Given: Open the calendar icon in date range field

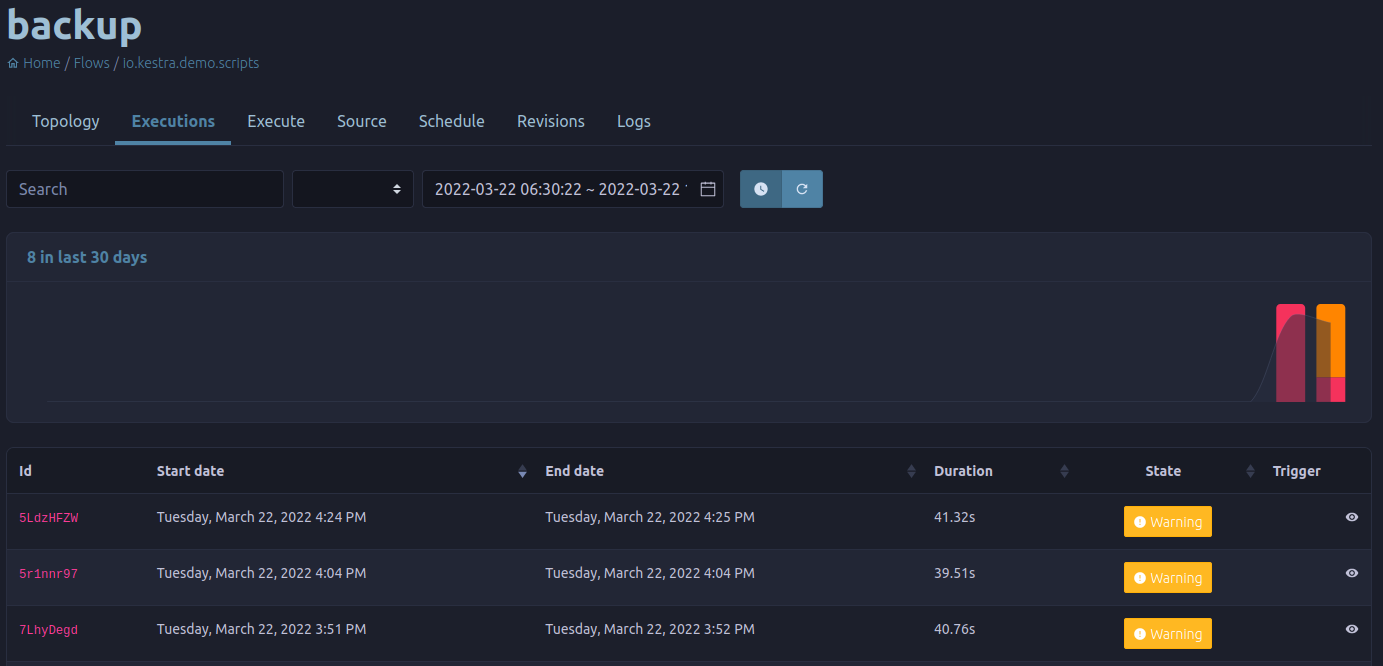Looking at the screenshot, I should (x=708, y=189).
